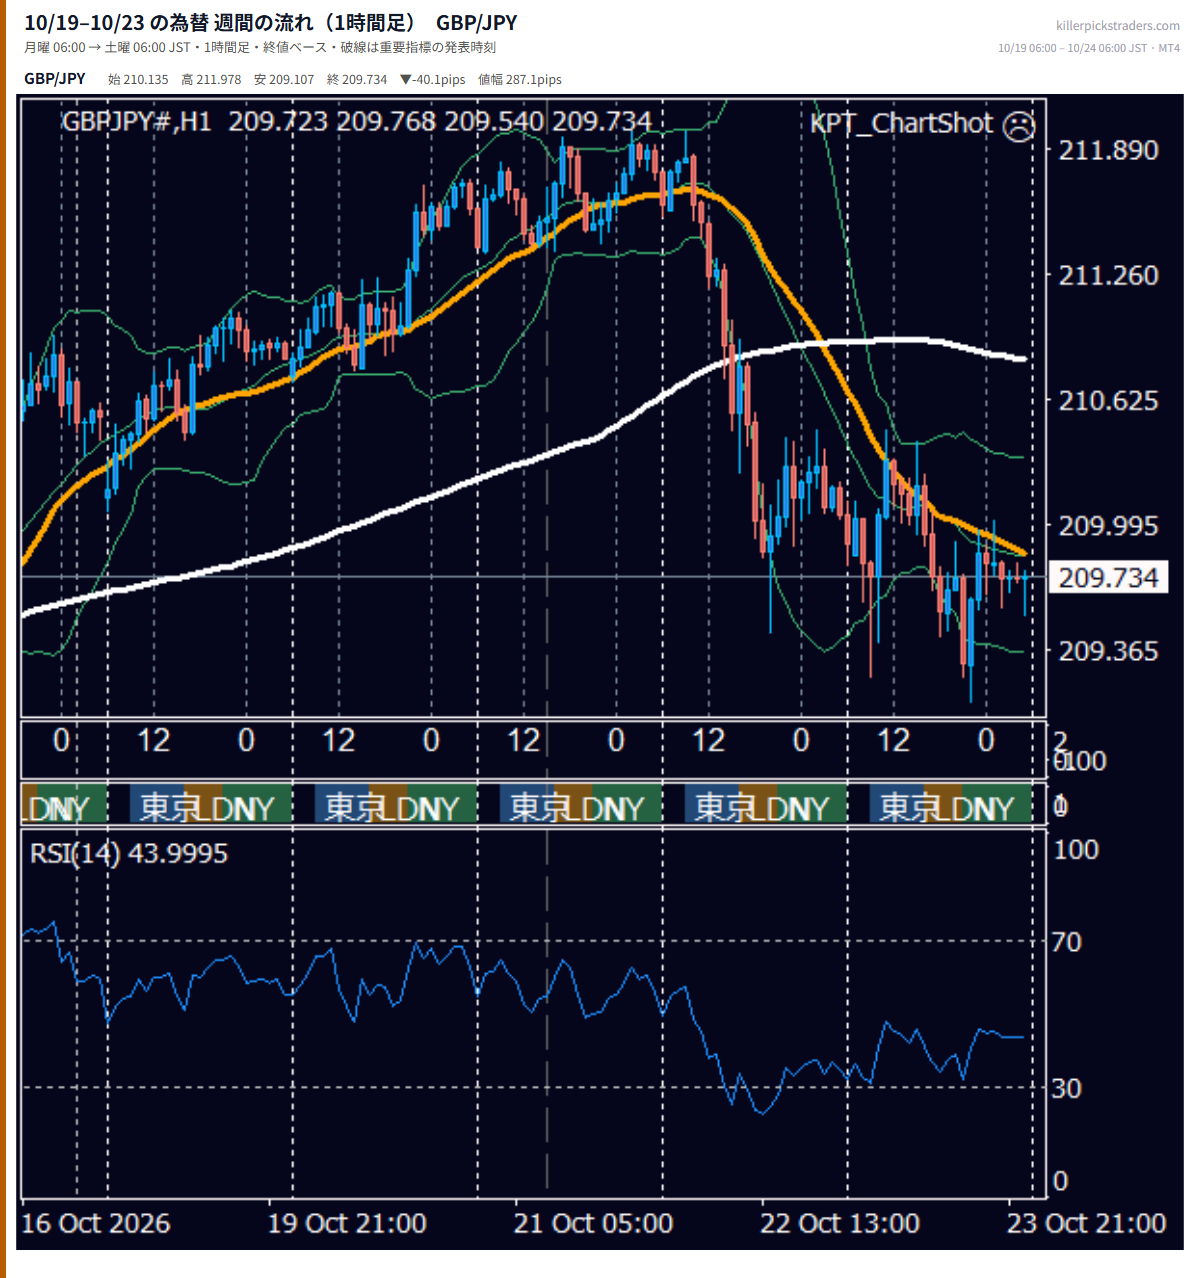Click the time axis label 16 Oct 2026
Viewport: 1200px width, 1278px height.
[x=96, y=1223]
